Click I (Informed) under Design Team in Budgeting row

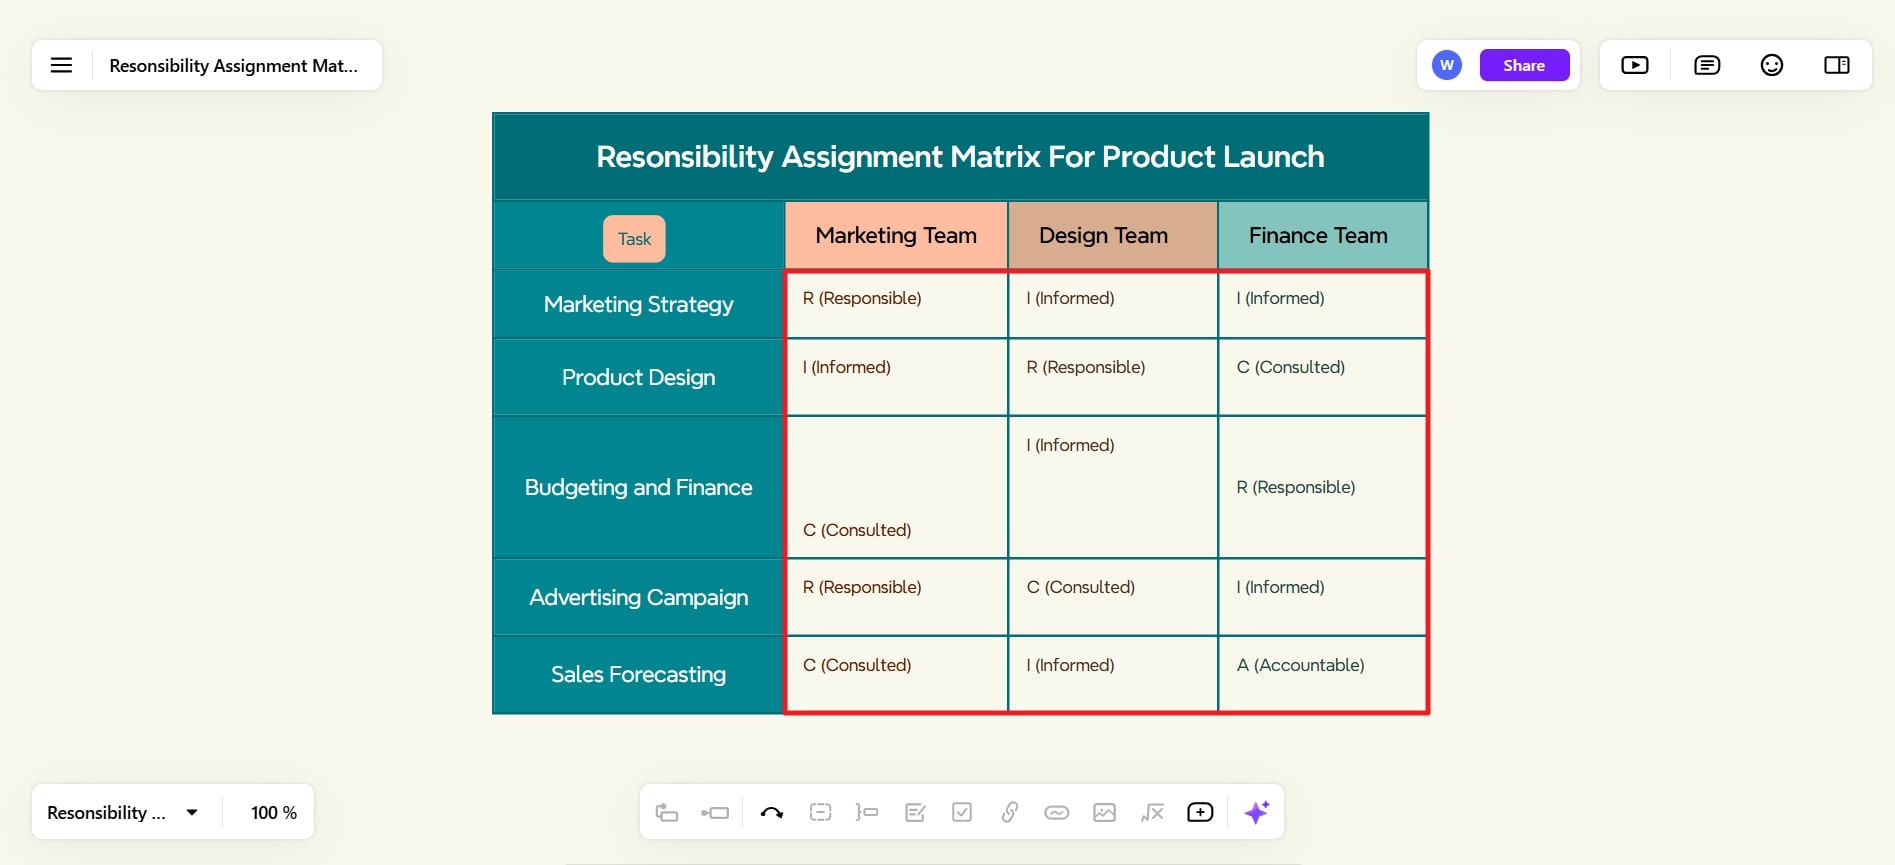click(1070, 445)
